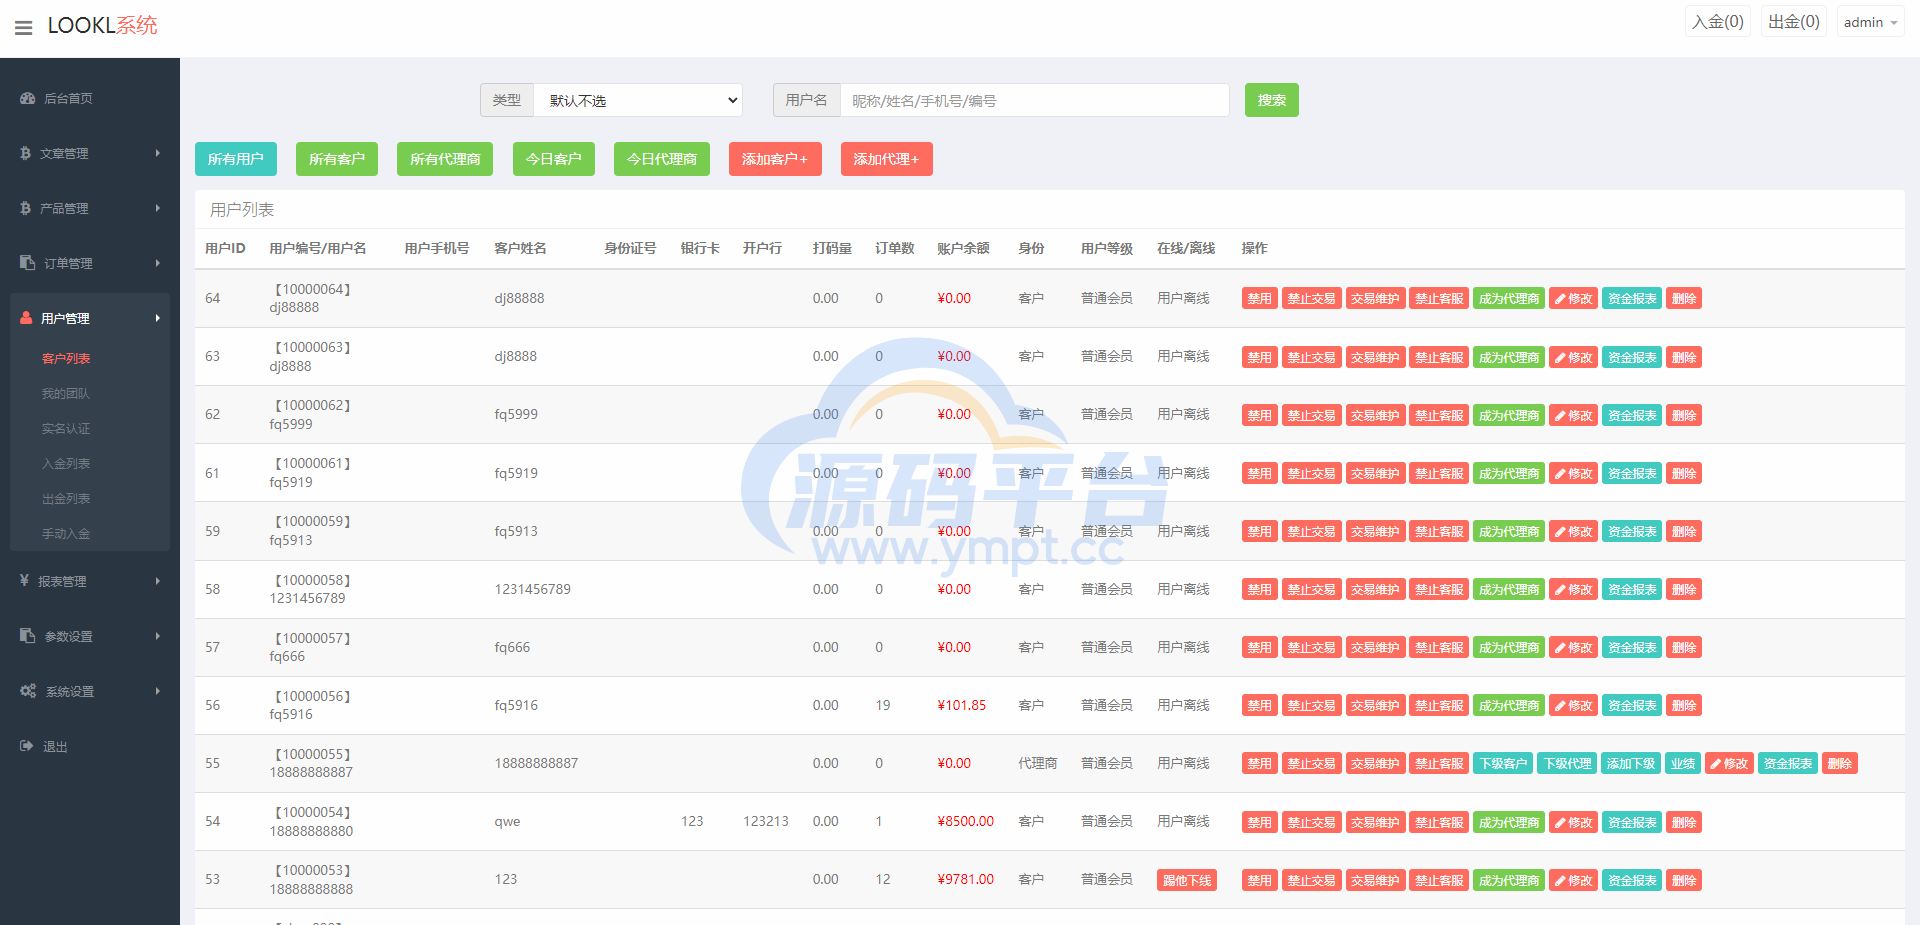Expand 产品管理 menu arrow

coord(158,208)
